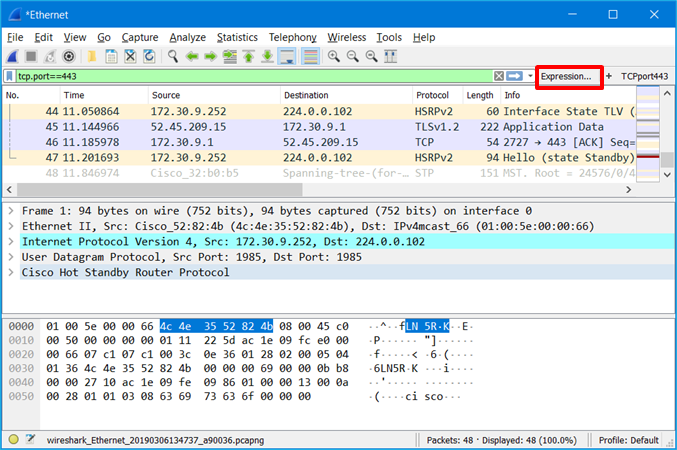Image resolution: width=677 pixels, height=450 pixels.
Task: Open the Go menu
Action: tap(104, 38)
